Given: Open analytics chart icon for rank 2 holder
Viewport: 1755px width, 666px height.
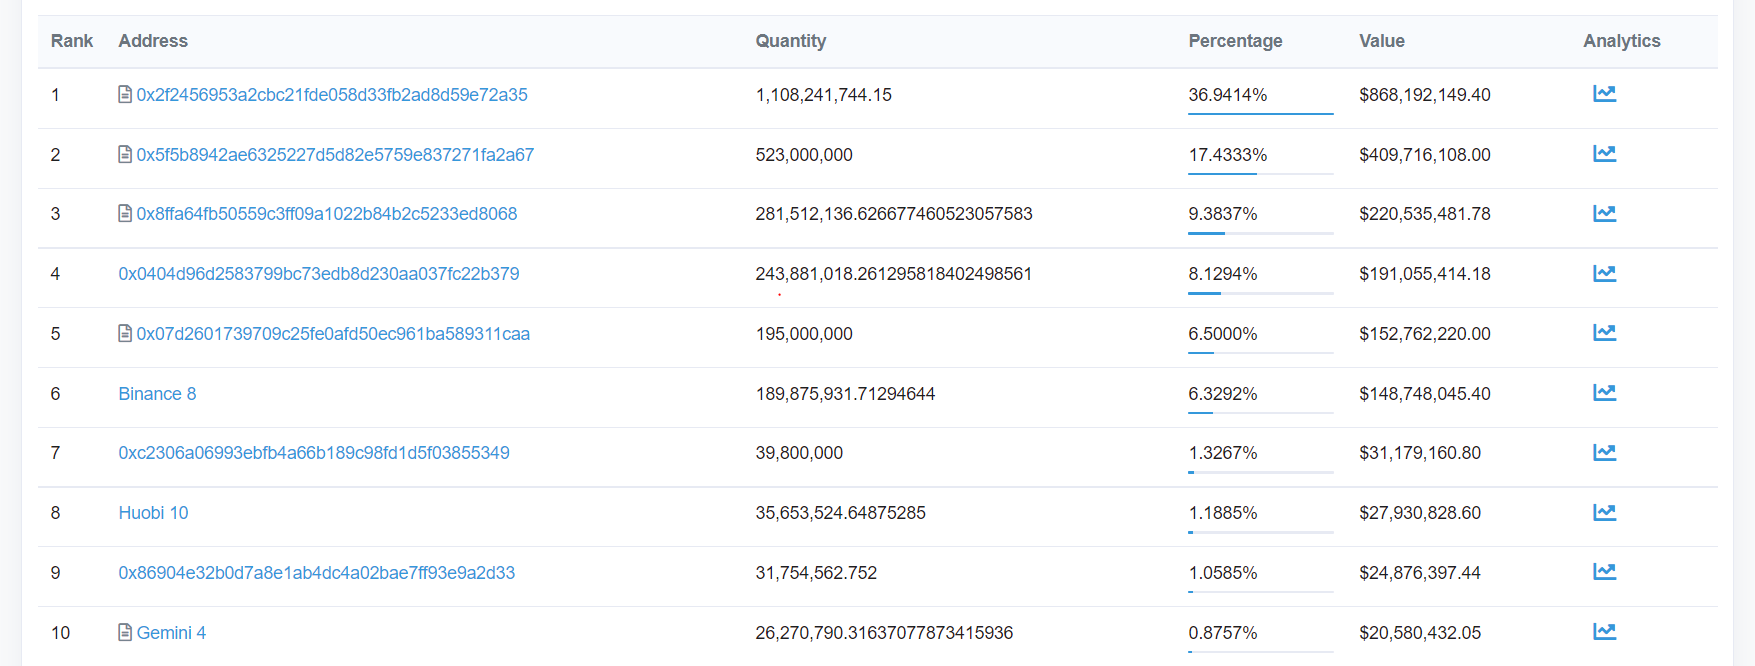Looking at the screenshot, I should point(1604,154).
